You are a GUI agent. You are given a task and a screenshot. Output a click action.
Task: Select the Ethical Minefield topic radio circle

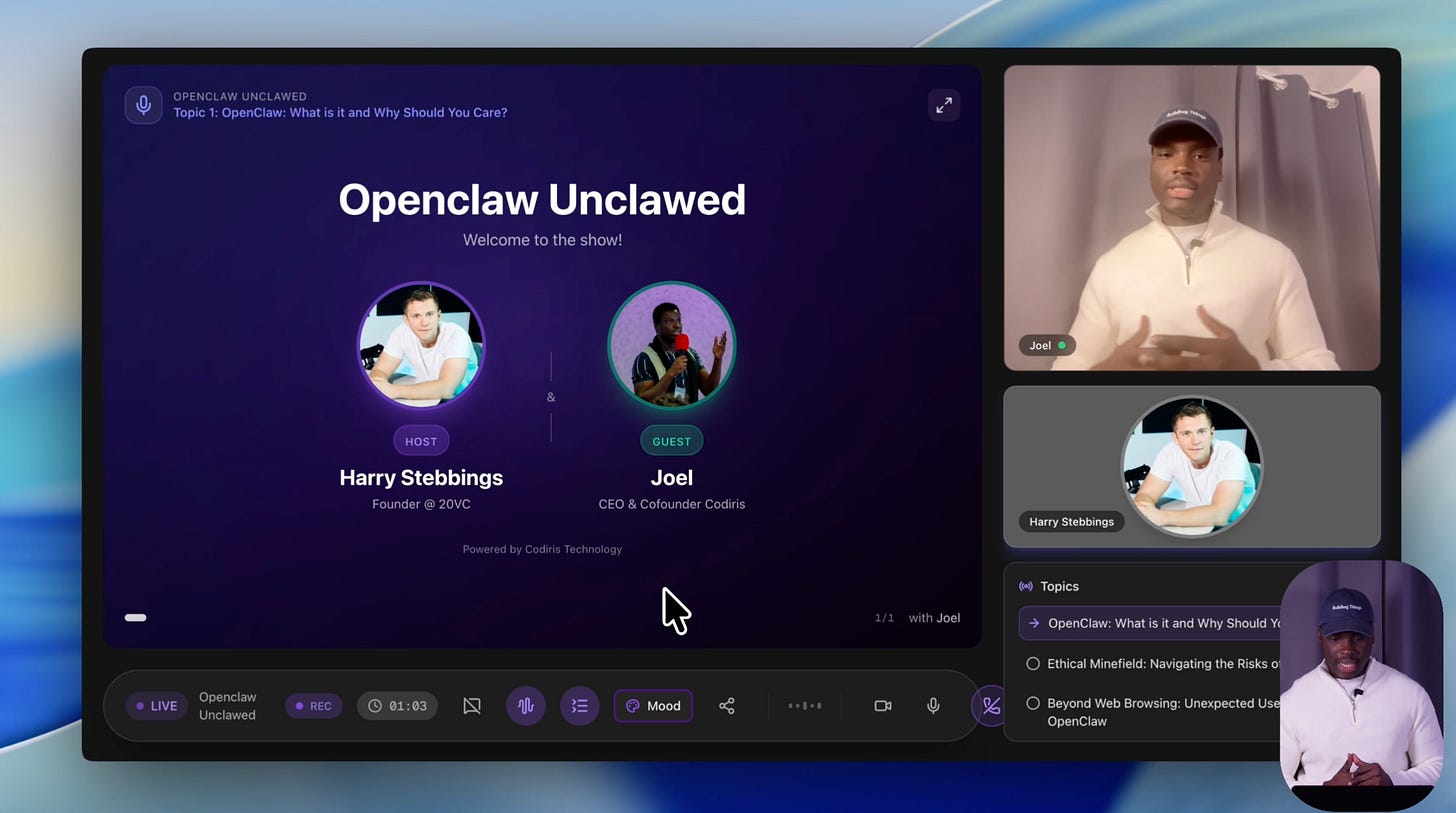(1033, 664)
